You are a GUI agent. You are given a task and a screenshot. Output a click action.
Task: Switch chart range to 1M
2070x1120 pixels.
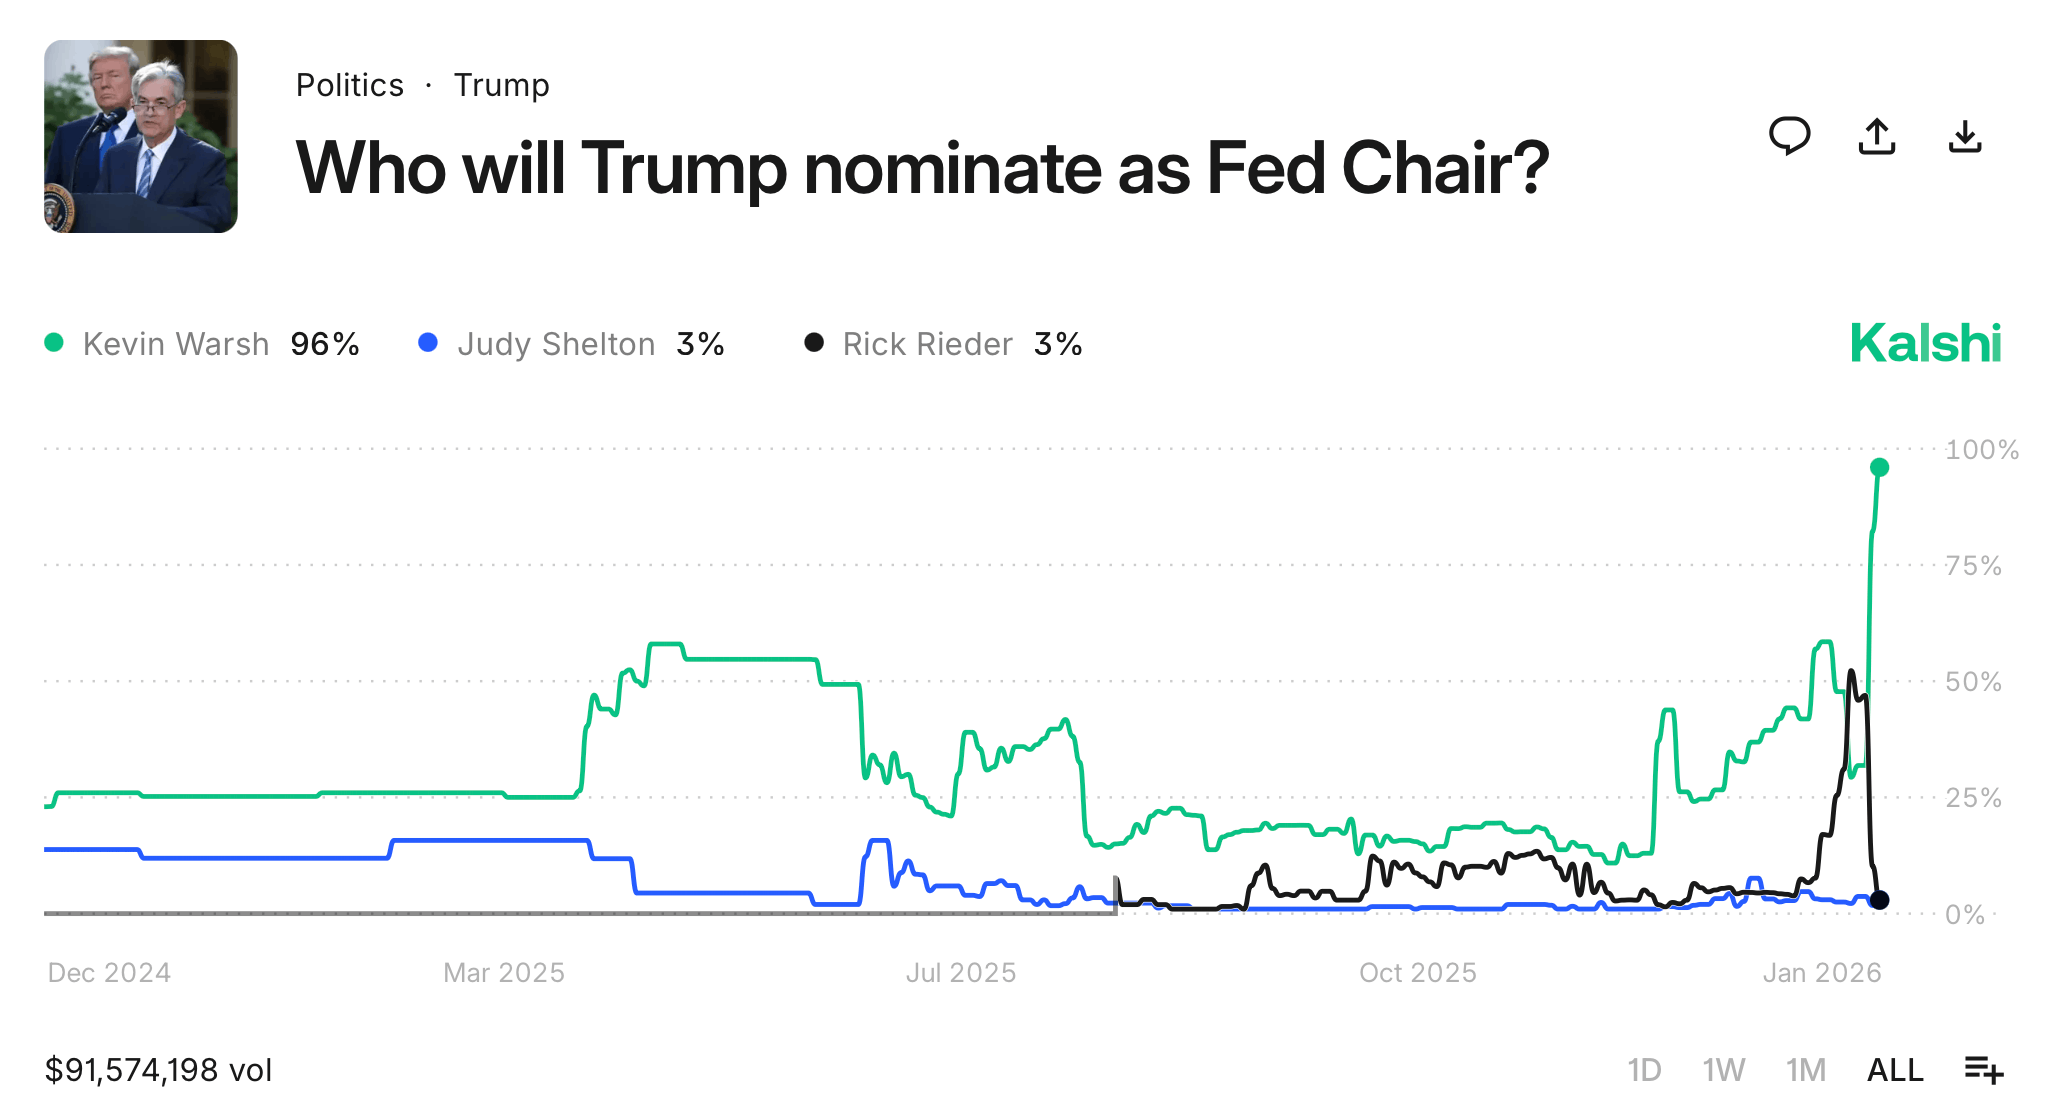click(x=1806, y=1070)
